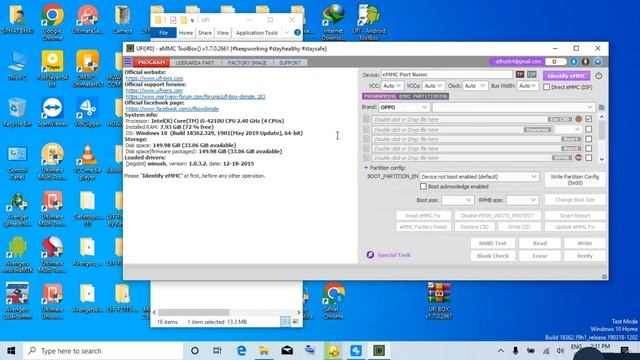Uncheck the Ext CSD row checkbox

(589, 119)
